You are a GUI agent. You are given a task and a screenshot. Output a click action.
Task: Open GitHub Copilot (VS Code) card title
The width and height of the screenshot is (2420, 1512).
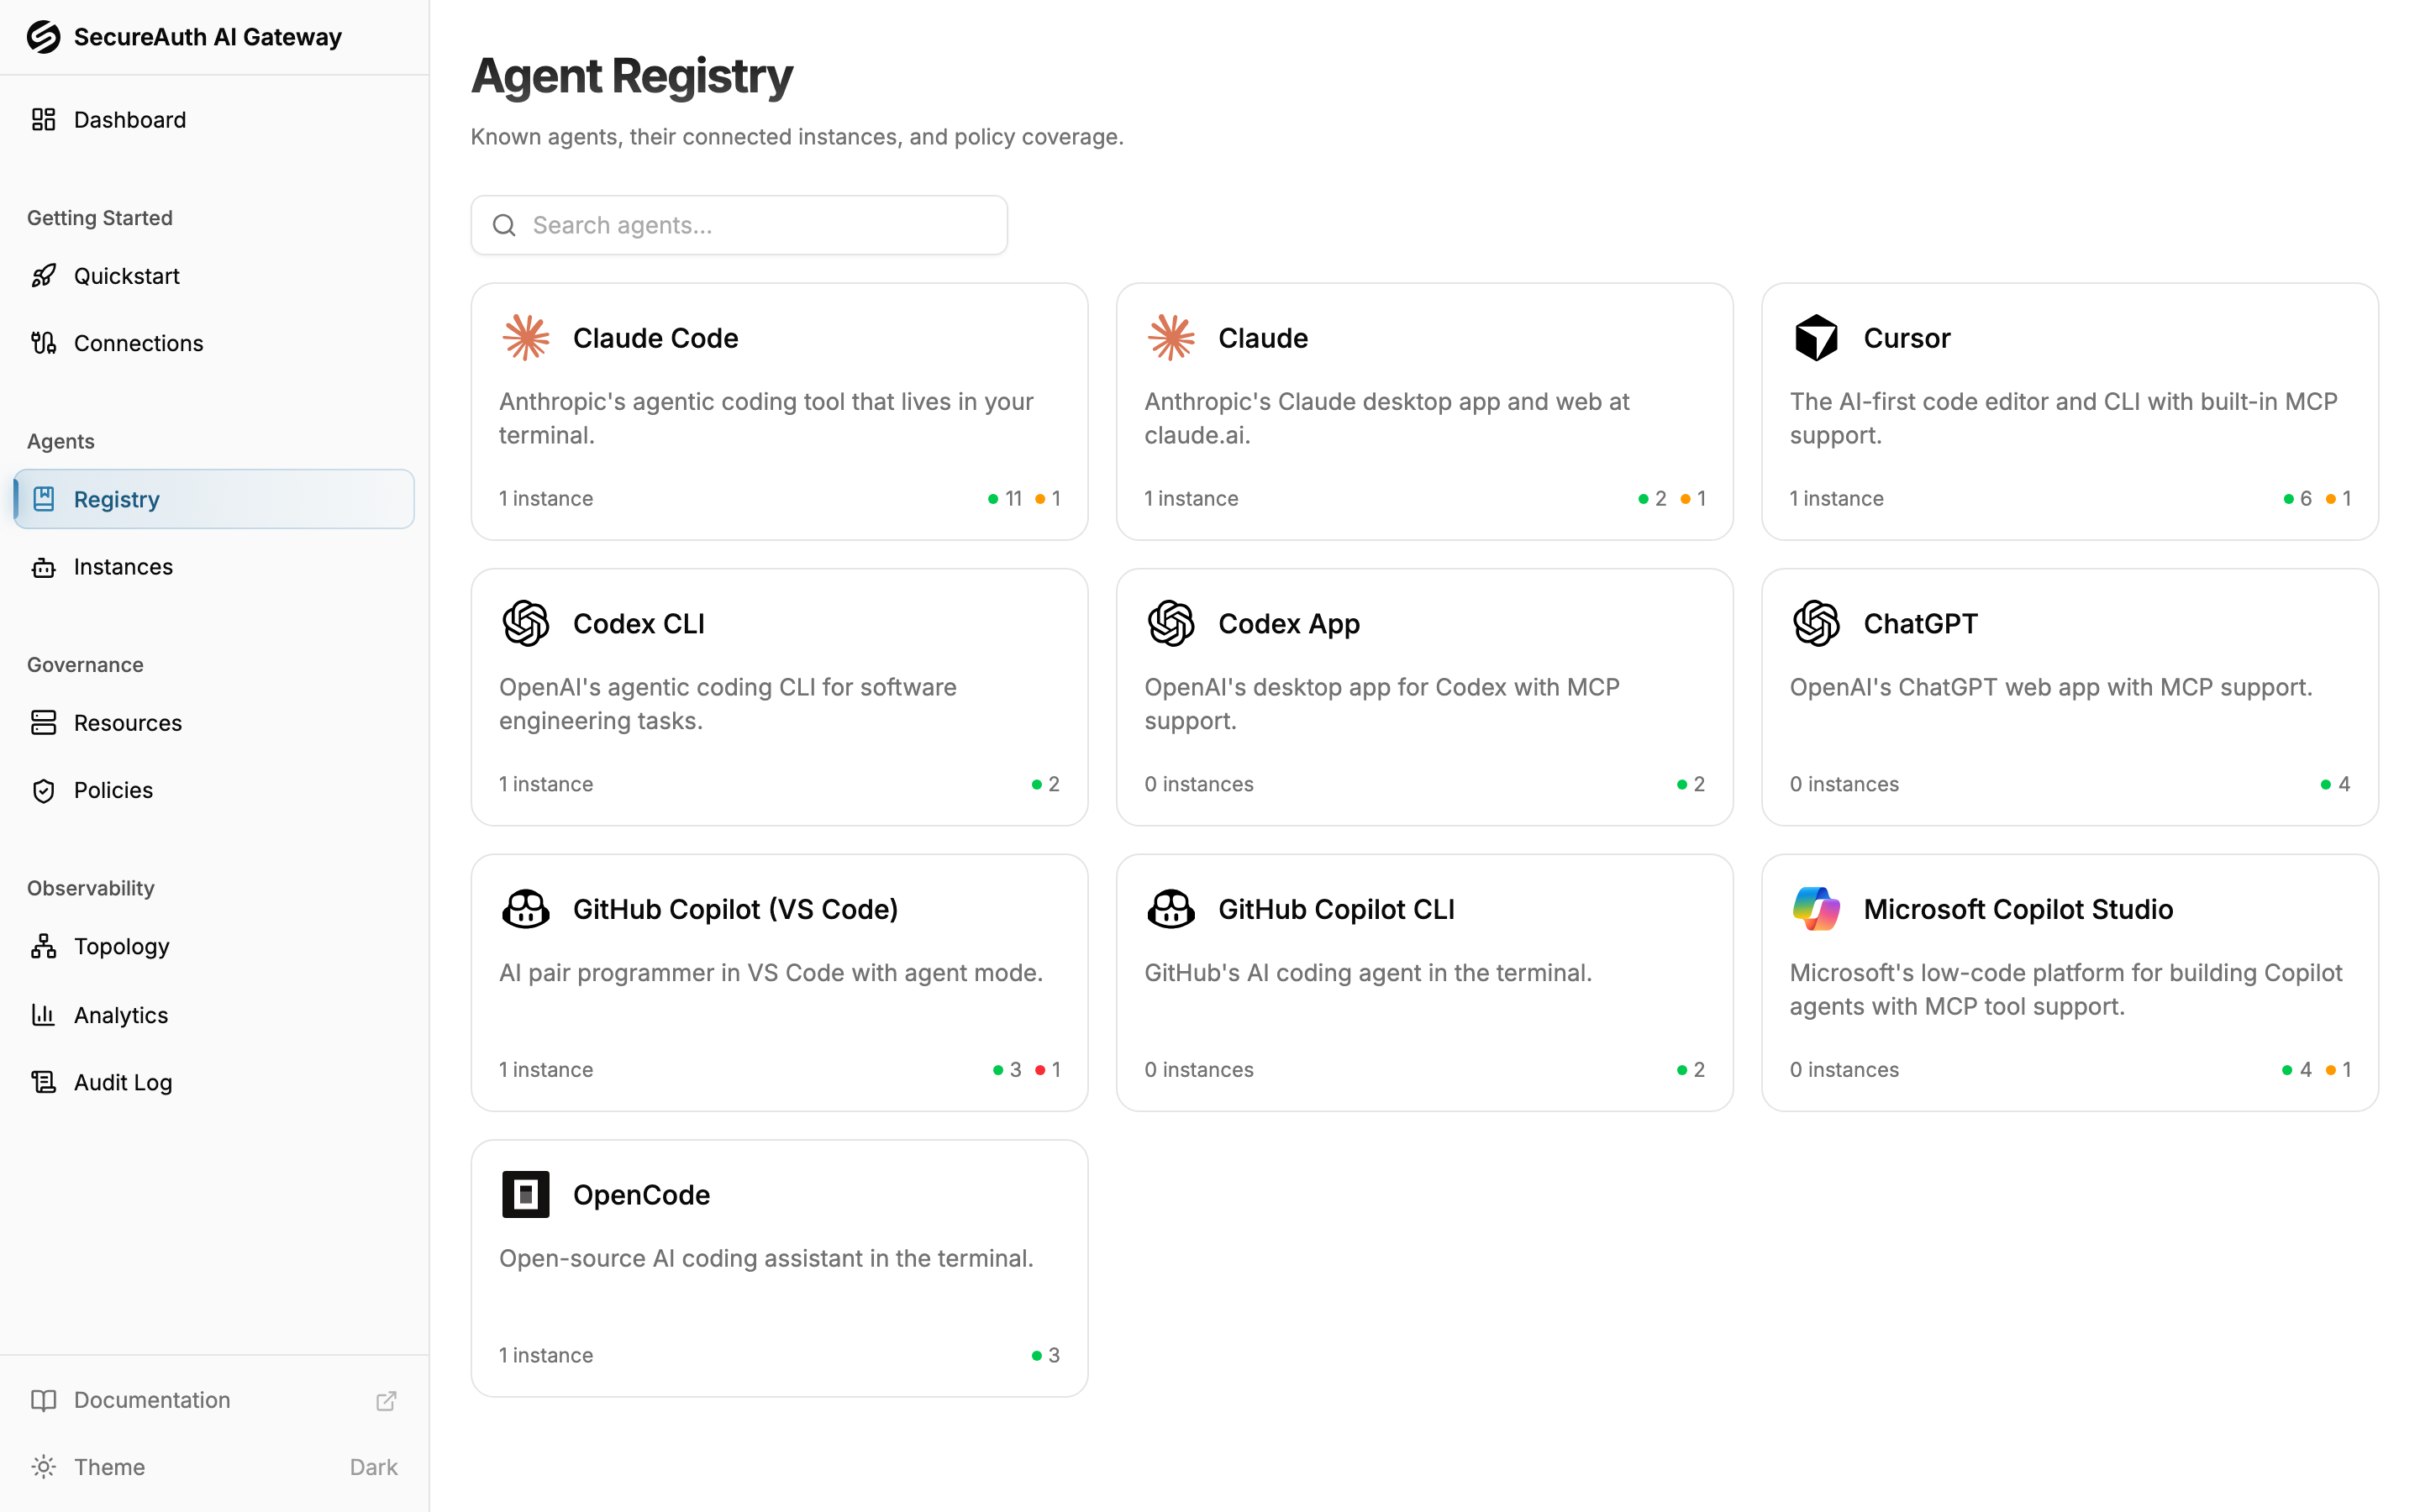click(735, 909)
